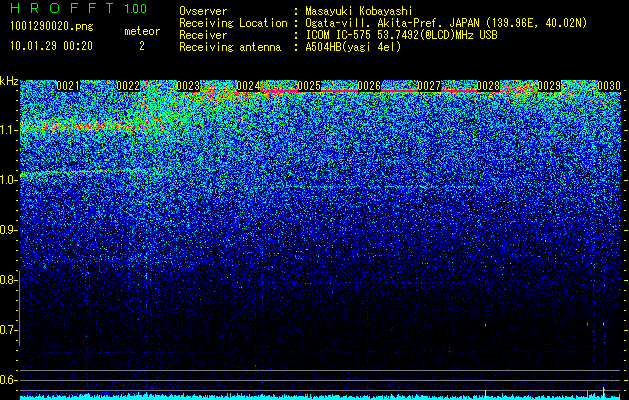Click the 0.6 frequency axis label
This screenshot has height=400, width=629.
click(8, 380)
